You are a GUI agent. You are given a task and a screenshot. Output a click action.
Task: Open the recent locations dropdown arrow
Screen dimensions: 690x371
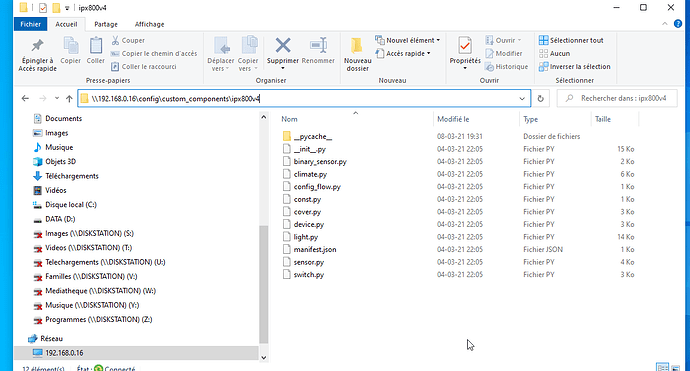57,99
